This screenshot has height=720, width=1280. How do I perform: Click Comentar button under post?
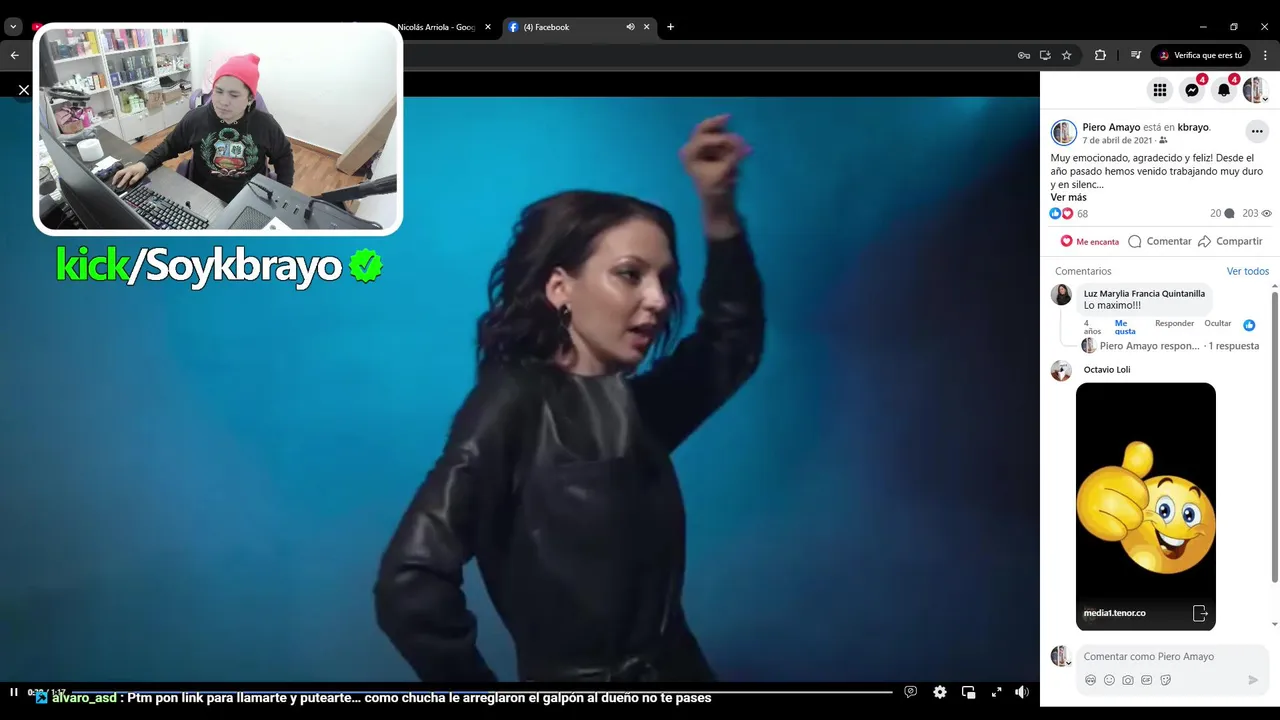[x=1159, y=241]
